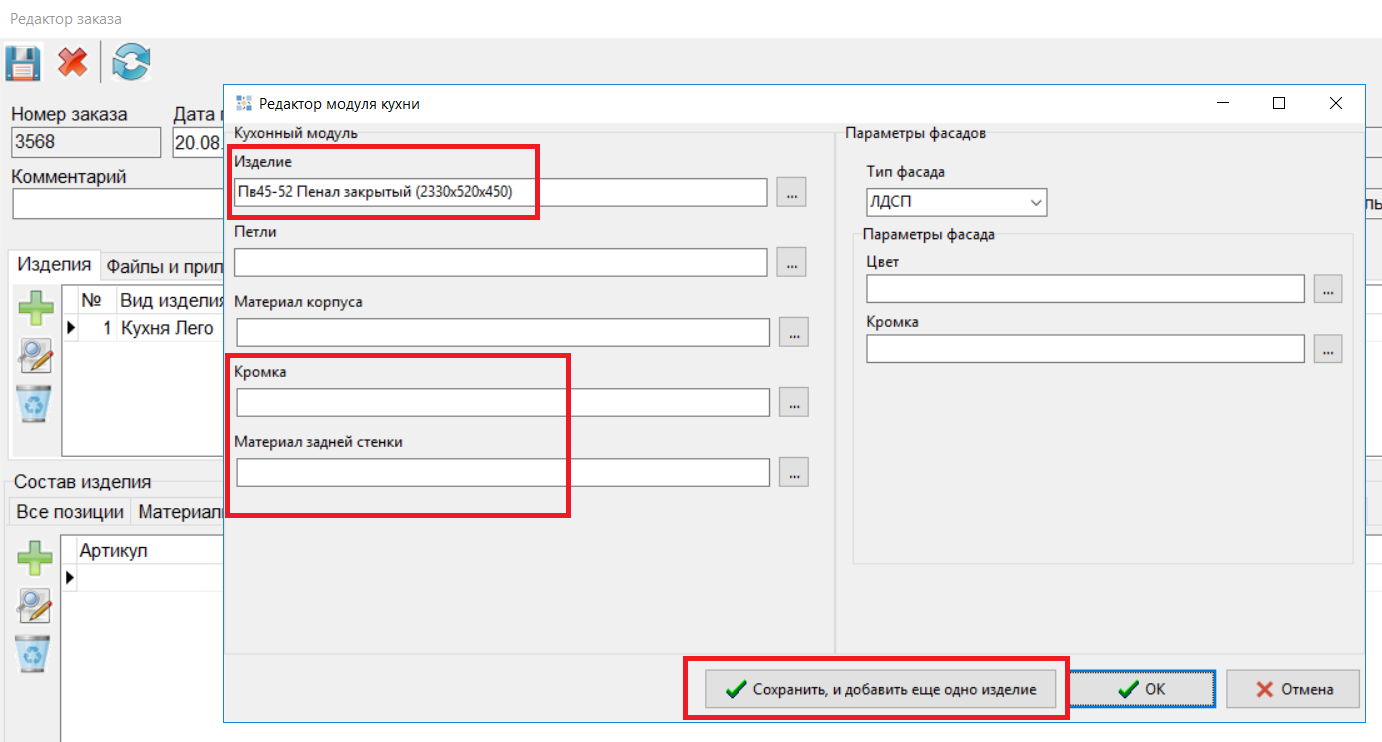
Task: Switch to the Изделия tab
Action: pos(55,265)
